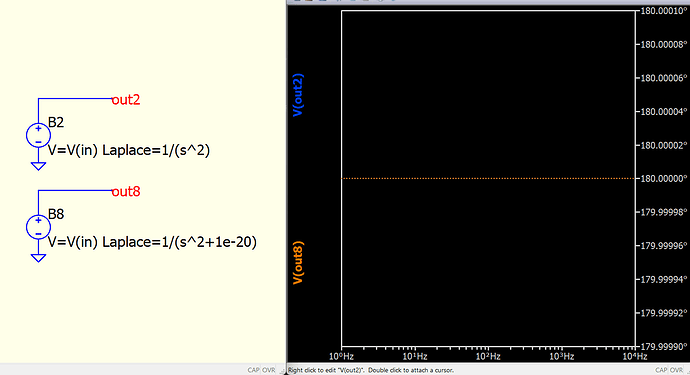Viewport: 690px width, 375px height.
Task: Click the B8 component name label
Action: pos(56,214)
